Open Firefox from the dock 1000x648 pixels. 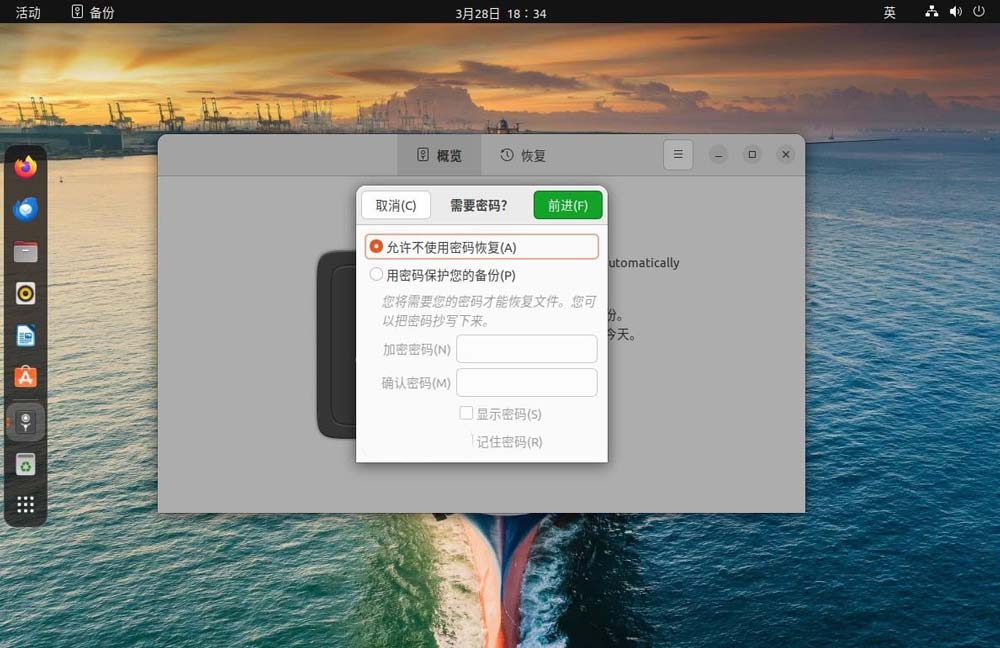pyautogui.click(x=26, y=167)
